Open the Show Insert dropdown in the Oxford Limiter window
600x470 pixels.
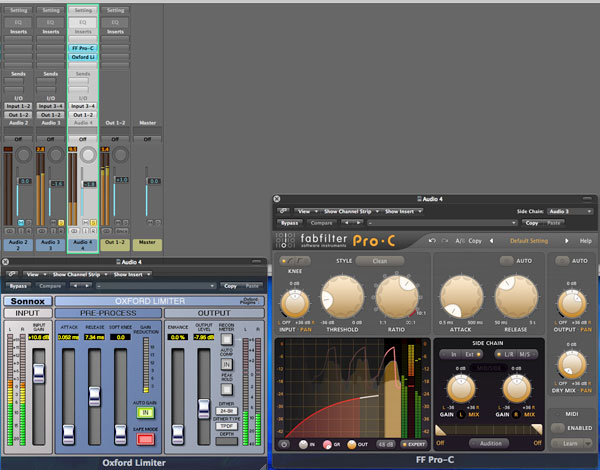[x=131, y=274]
